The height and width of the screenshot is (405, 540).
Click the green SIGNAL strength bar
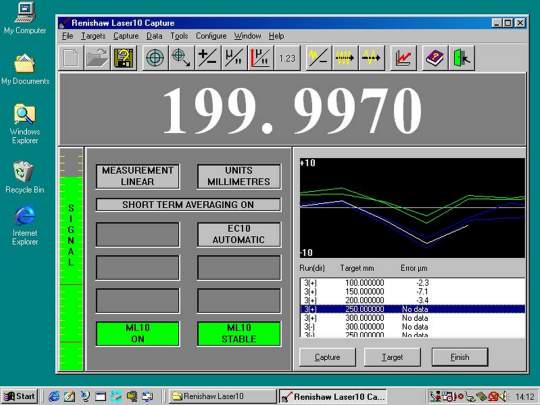tap(71, 274)
